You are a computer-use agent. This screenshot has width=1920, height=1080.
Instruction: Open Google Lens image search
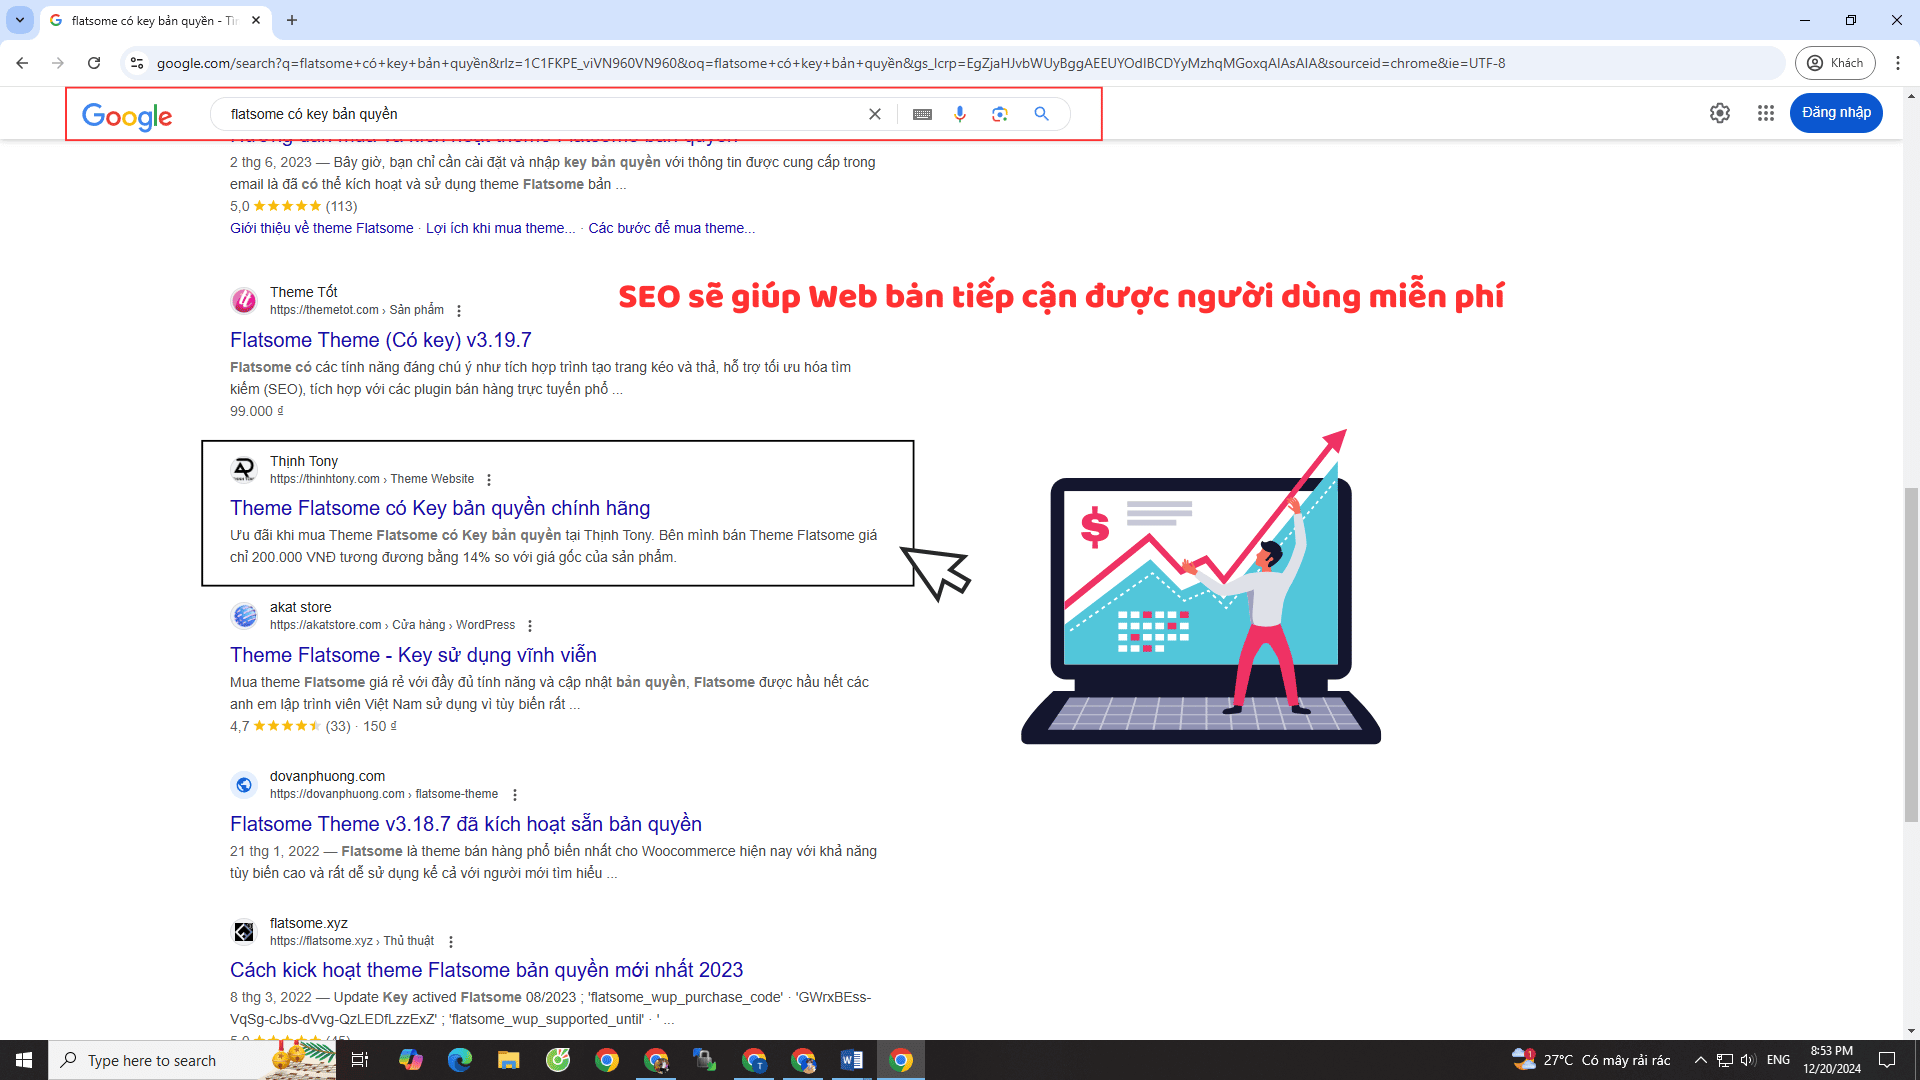(1000, 113)
